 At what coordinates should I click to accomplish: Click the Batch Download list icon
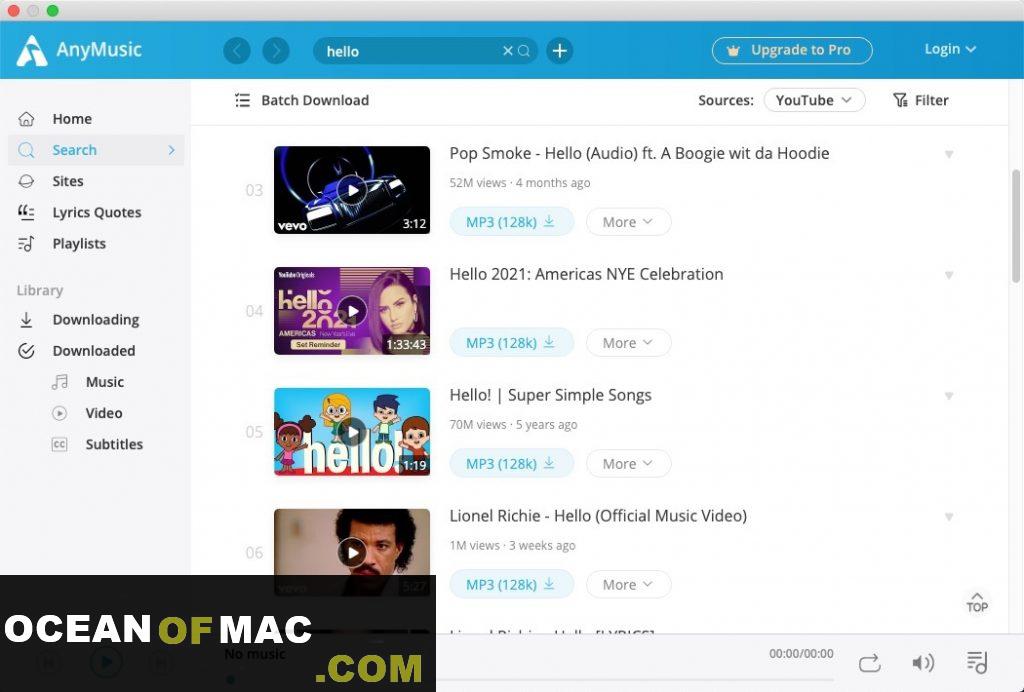242,100
